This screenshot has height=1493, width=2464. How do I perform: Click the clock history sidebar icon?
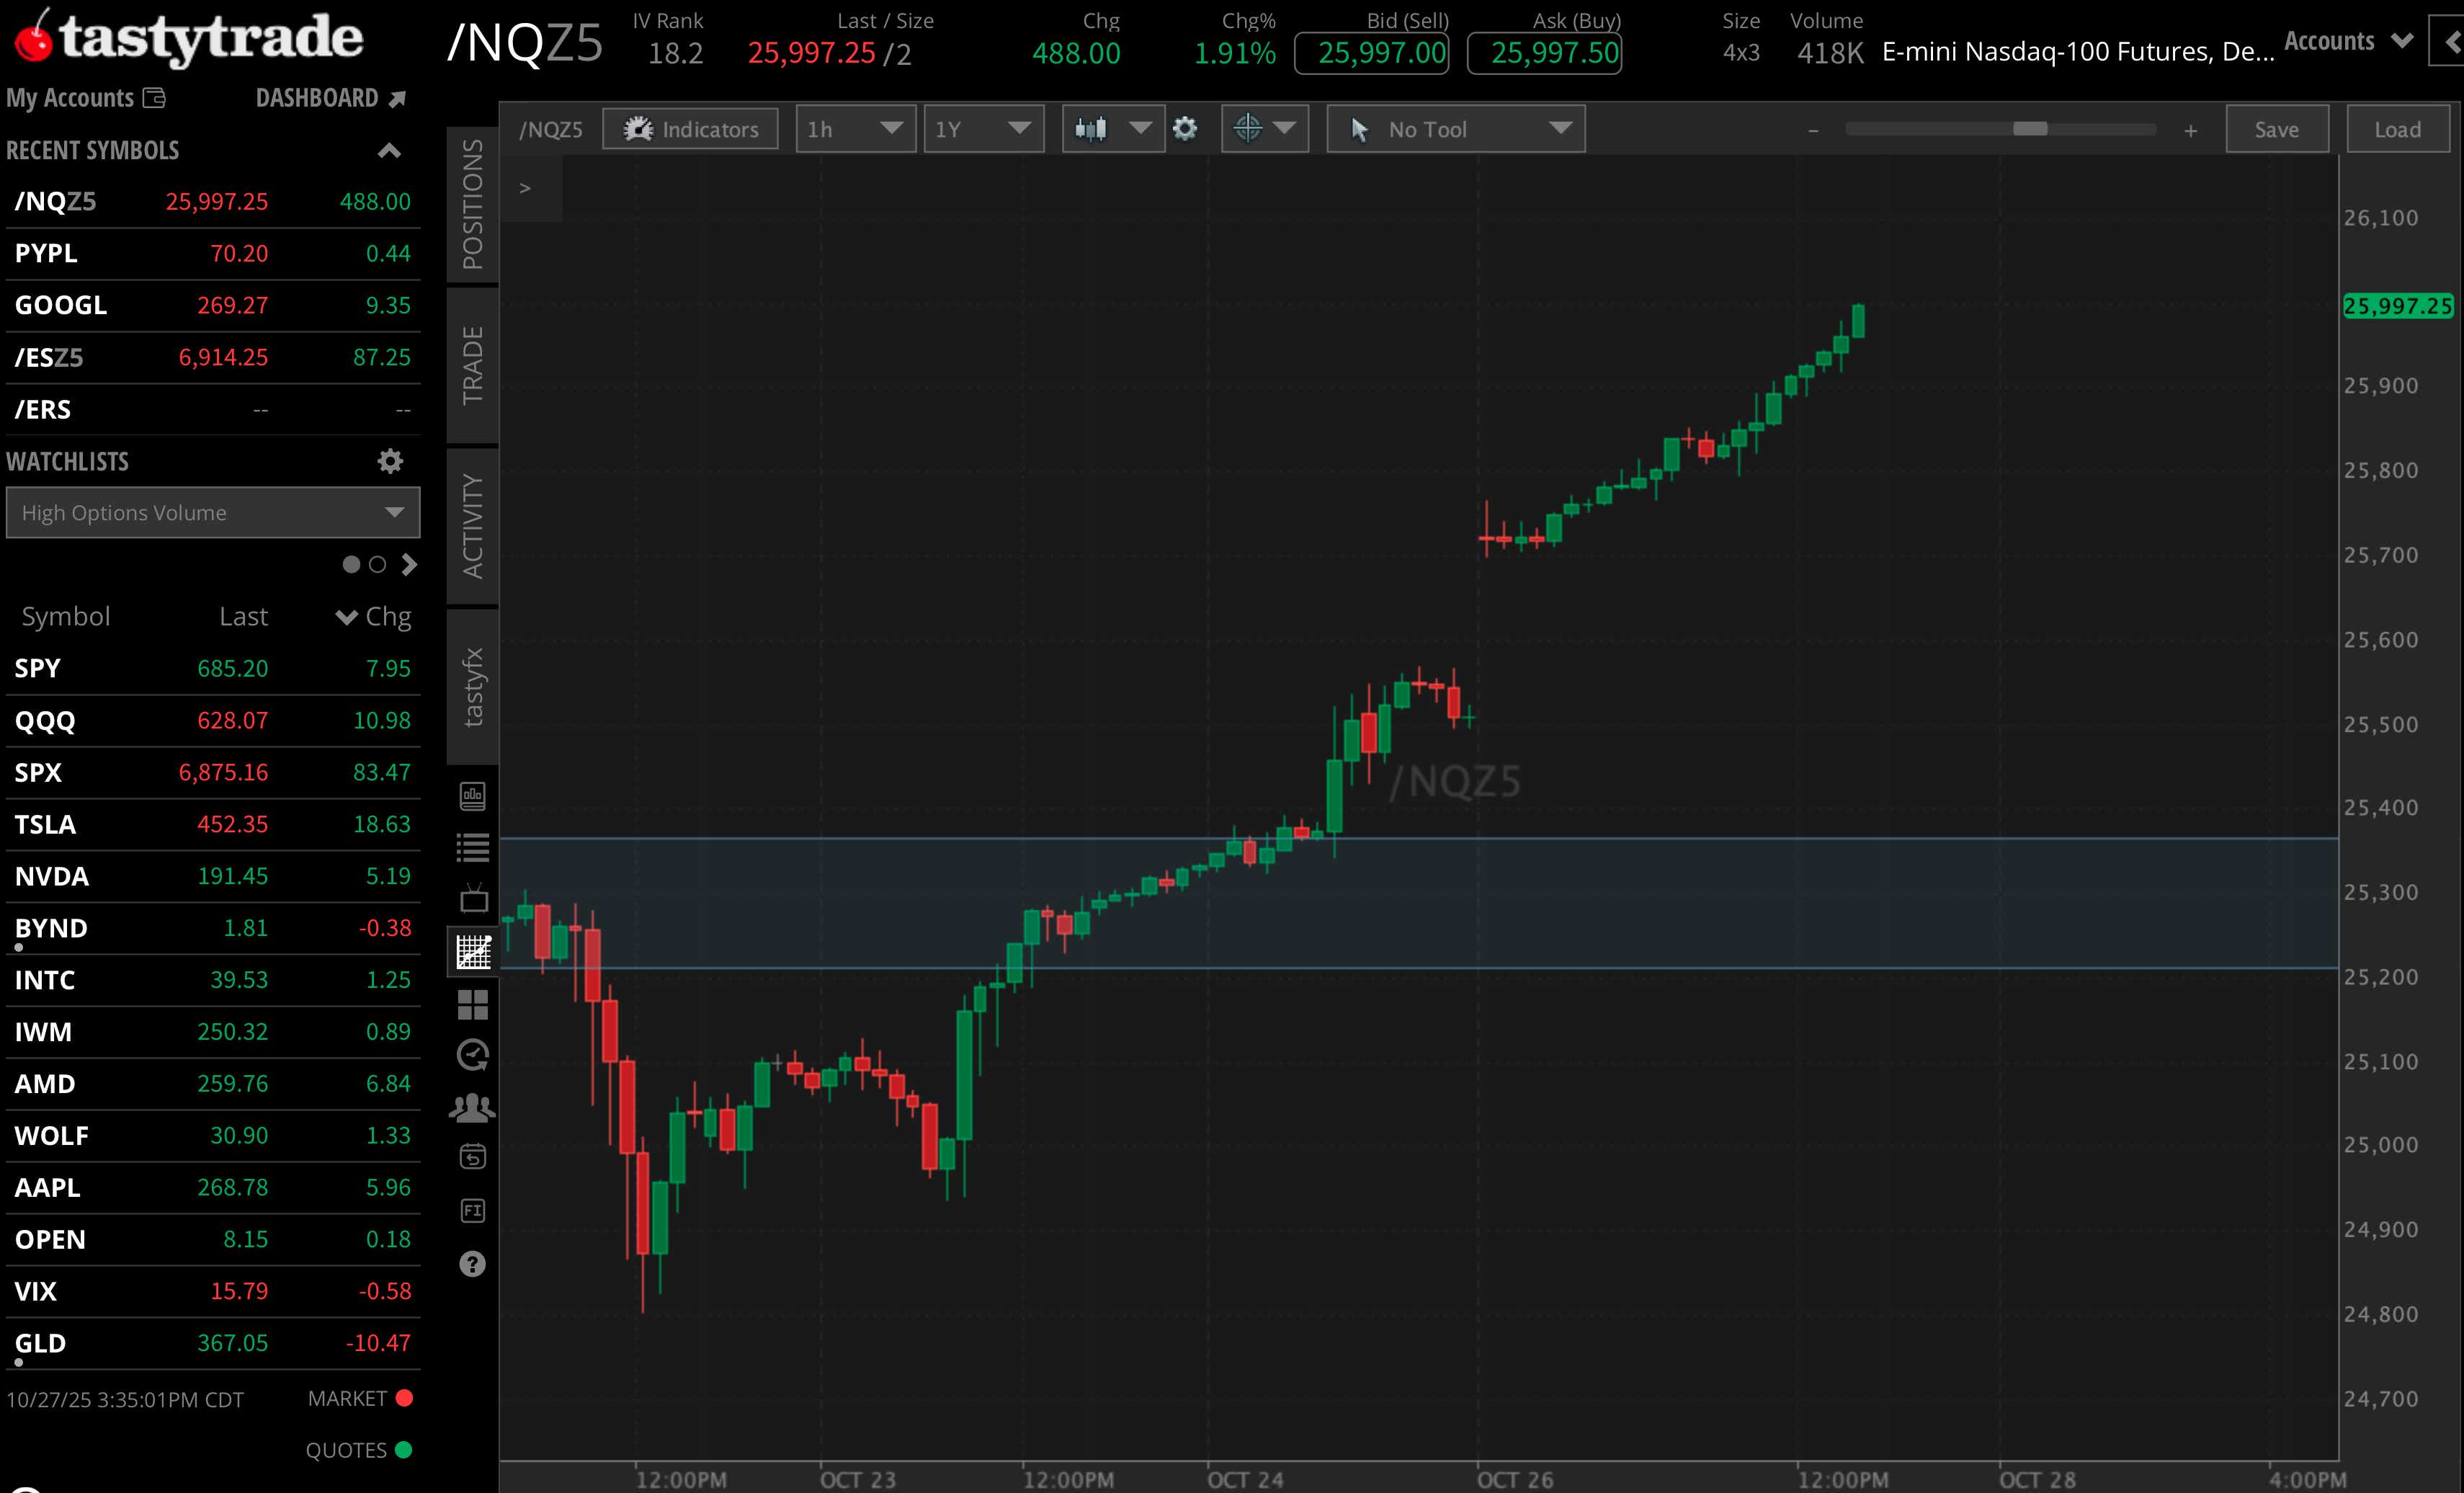472,1055
